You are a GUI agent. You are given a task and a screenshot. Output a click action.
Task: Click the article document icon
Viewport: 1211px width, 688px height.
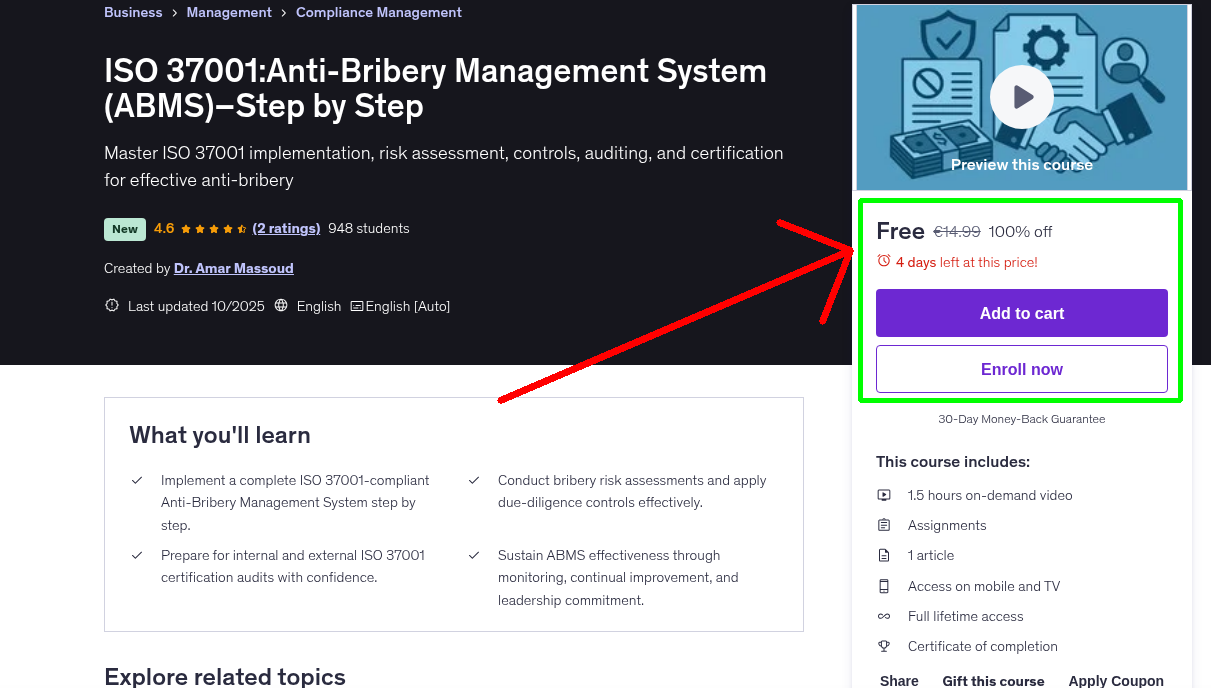(x=884, y=555)
